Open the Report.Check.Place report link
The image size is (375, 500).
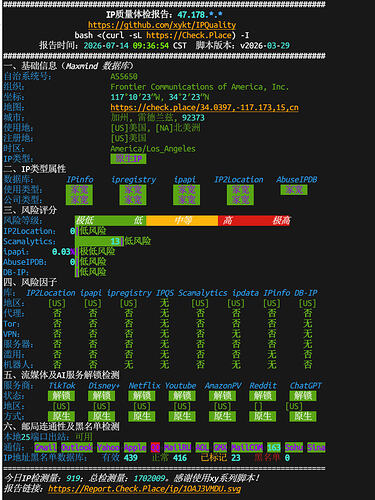click(x=144, y=489)
